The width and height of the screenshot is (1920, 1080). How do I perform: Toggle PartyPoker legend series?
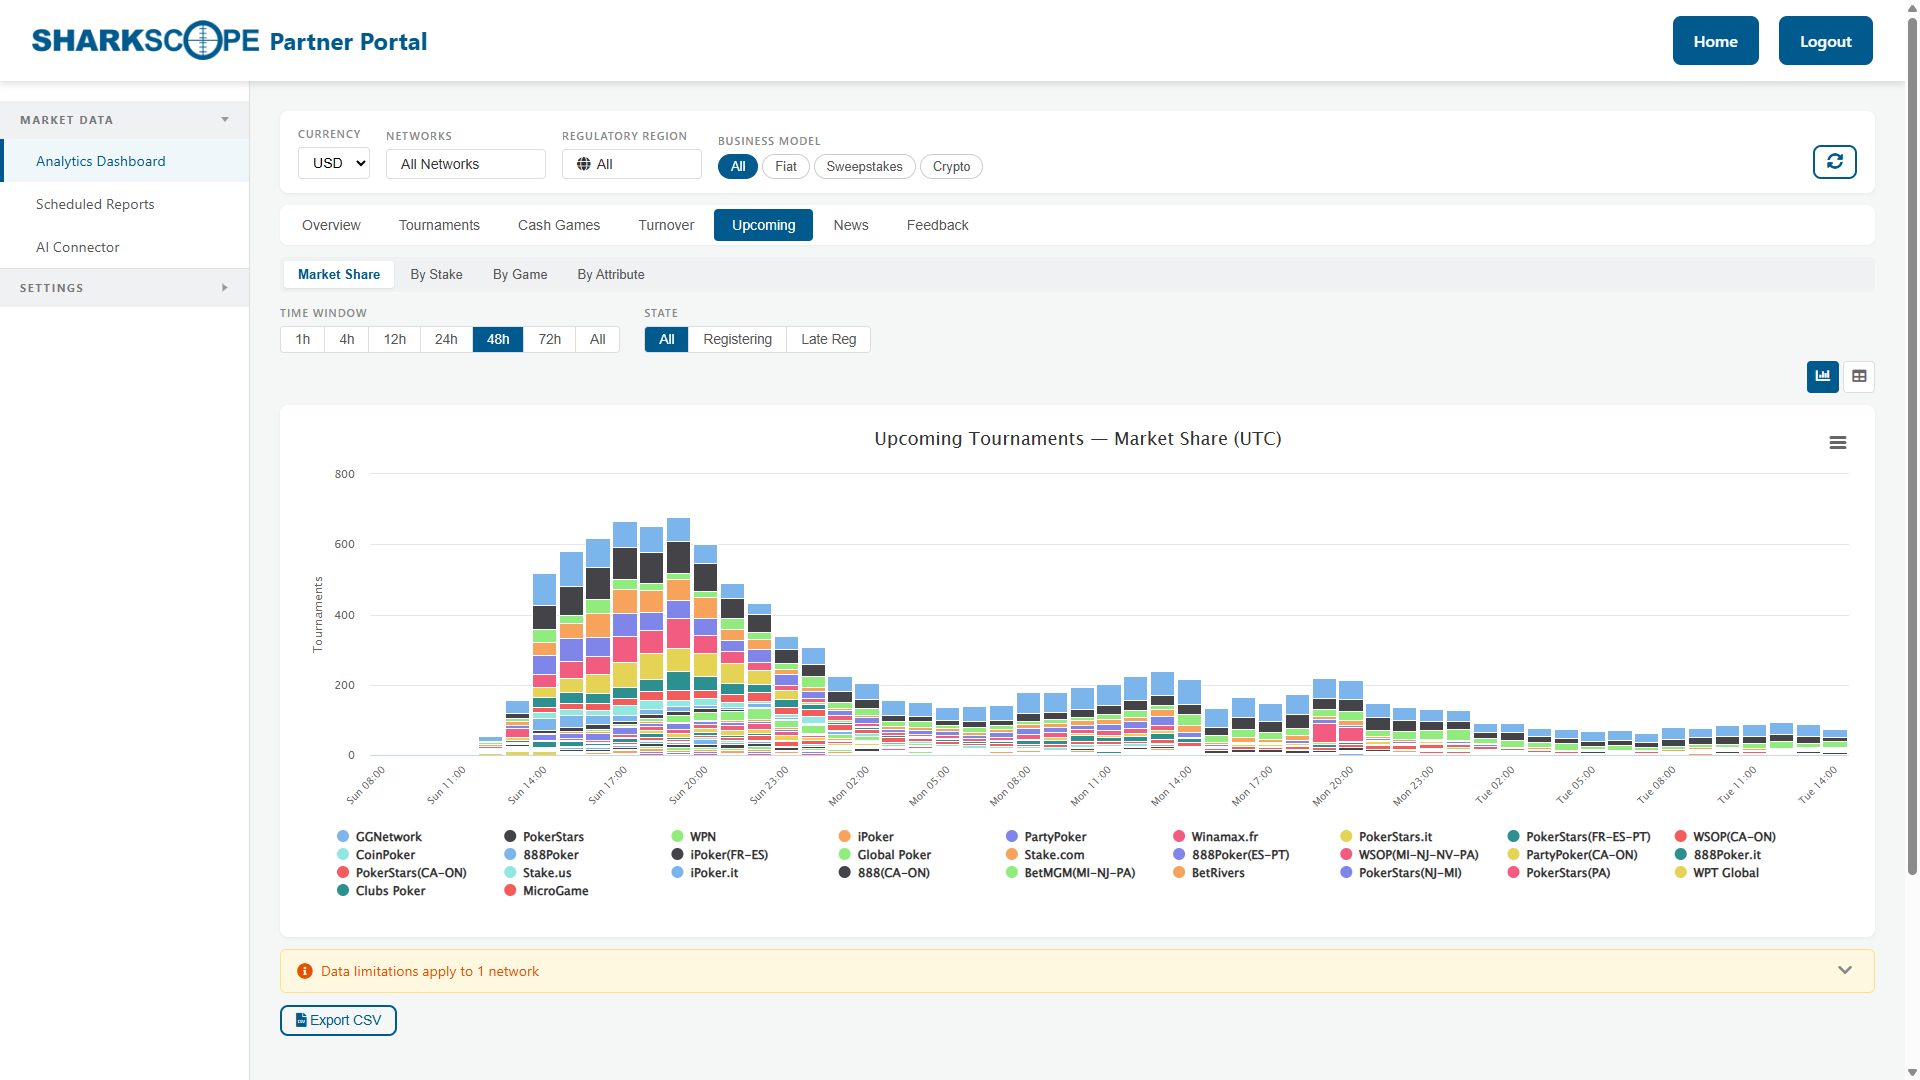tap(1046, 837)
